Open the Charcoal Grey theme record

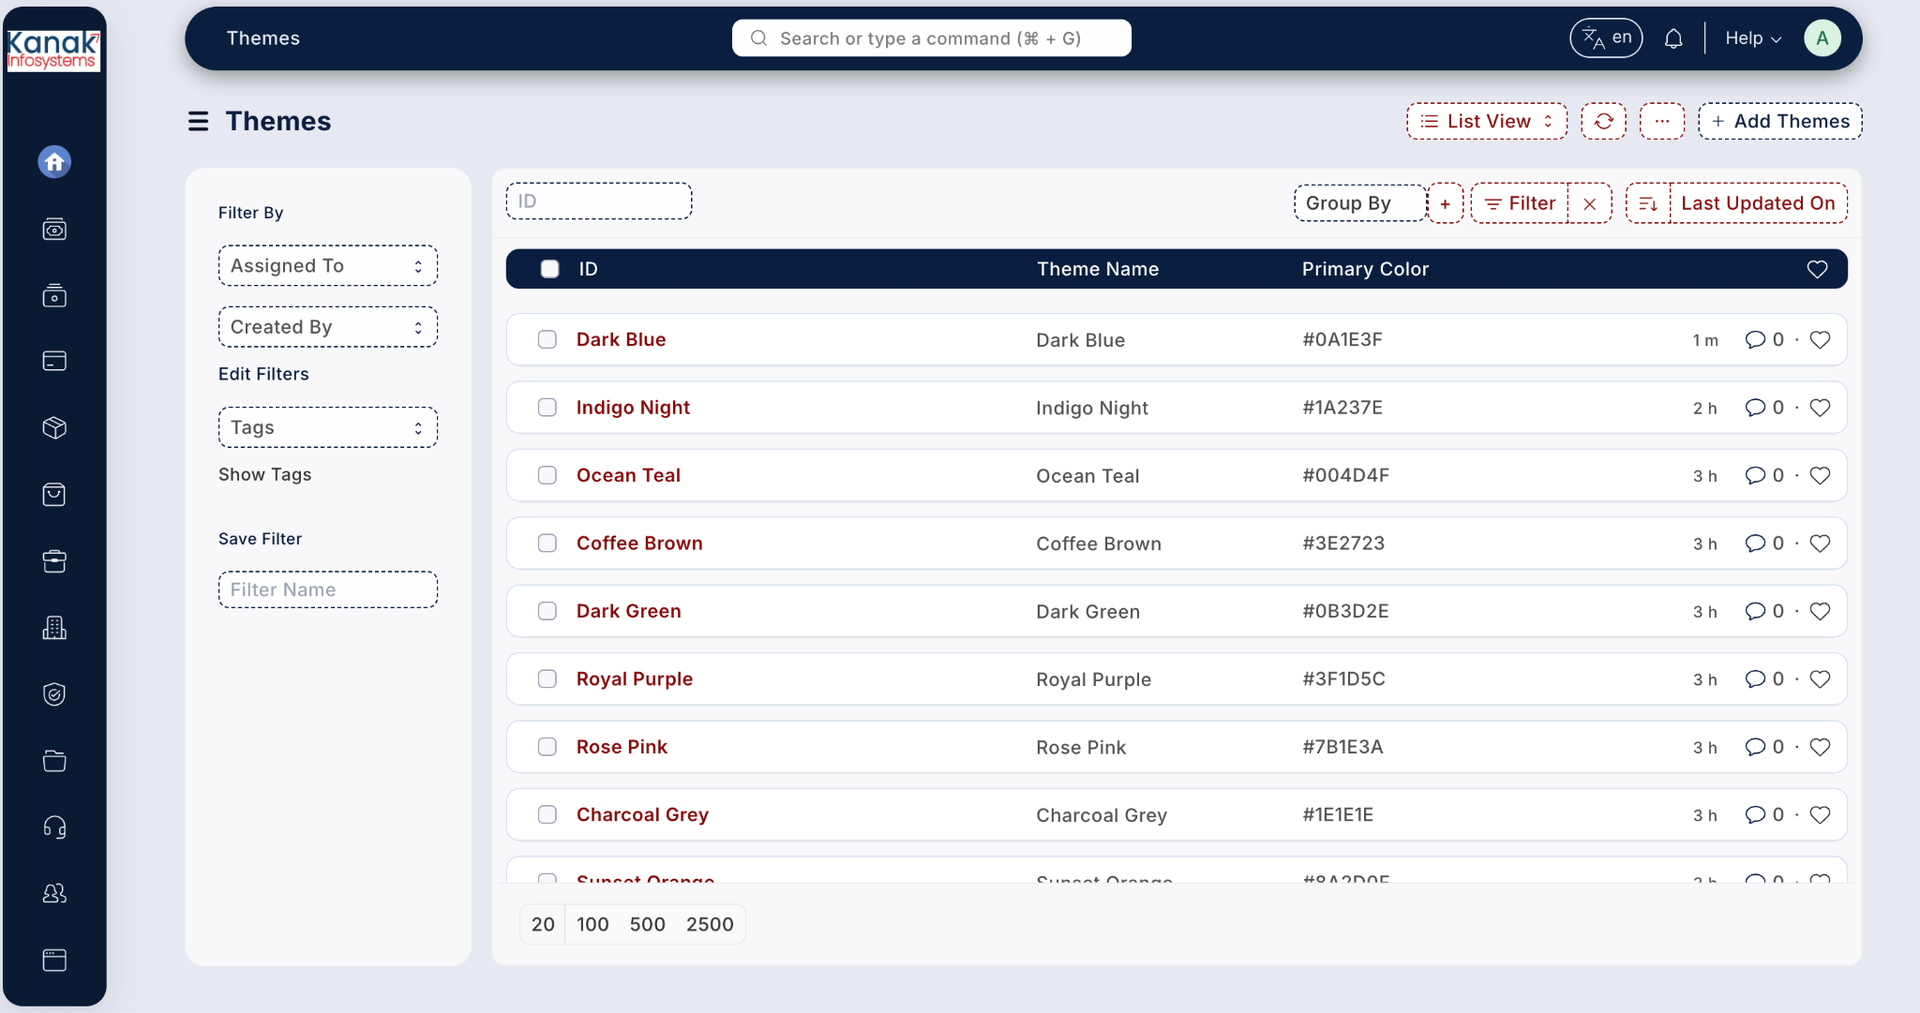coord(642,815)
